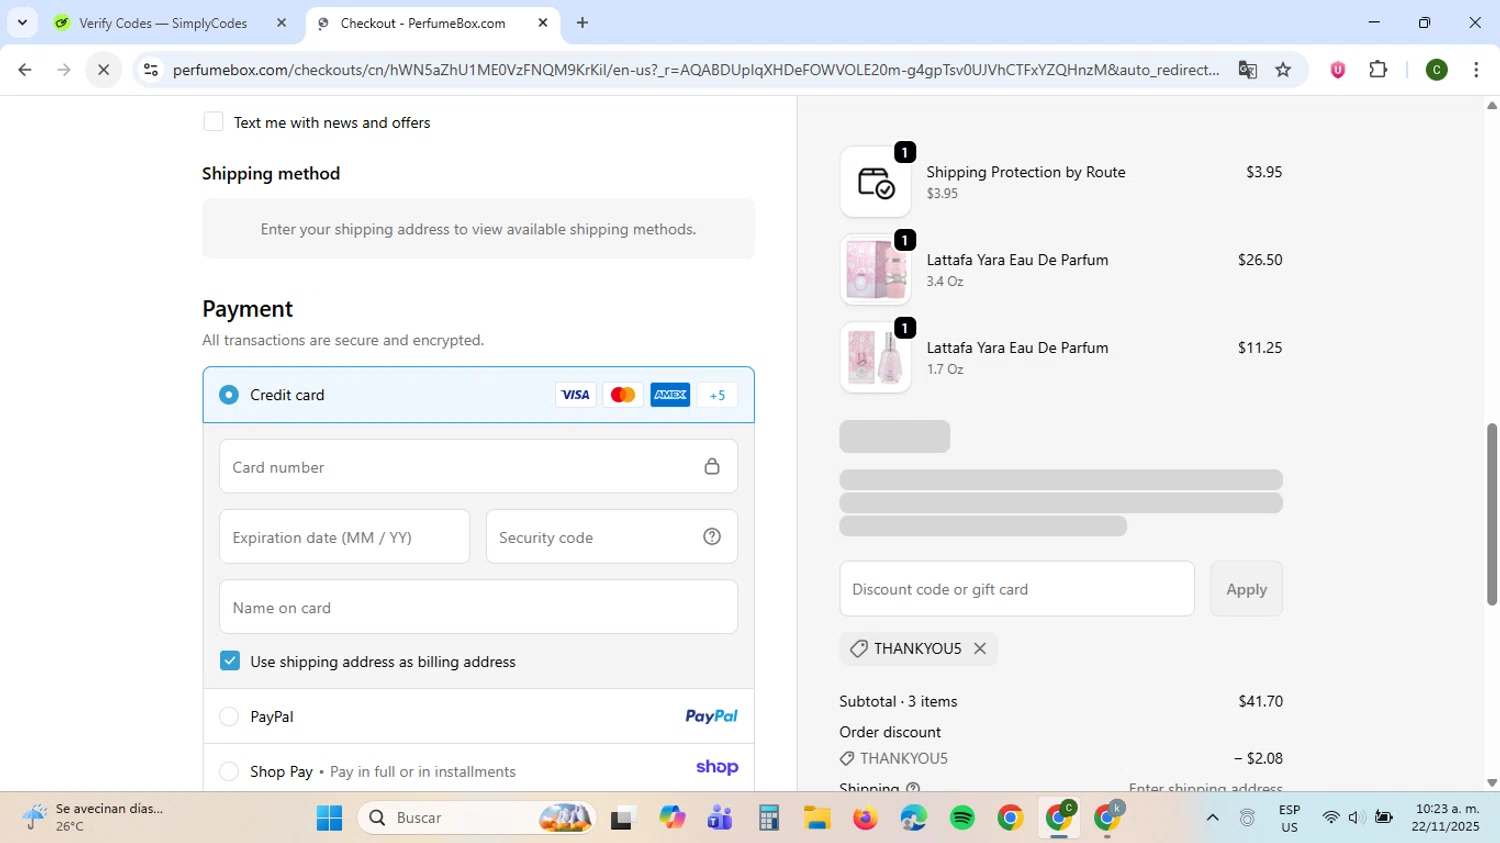Expand the hidden system tray icons
The image size is (1500, 843).
click(x=1212, y=818)
